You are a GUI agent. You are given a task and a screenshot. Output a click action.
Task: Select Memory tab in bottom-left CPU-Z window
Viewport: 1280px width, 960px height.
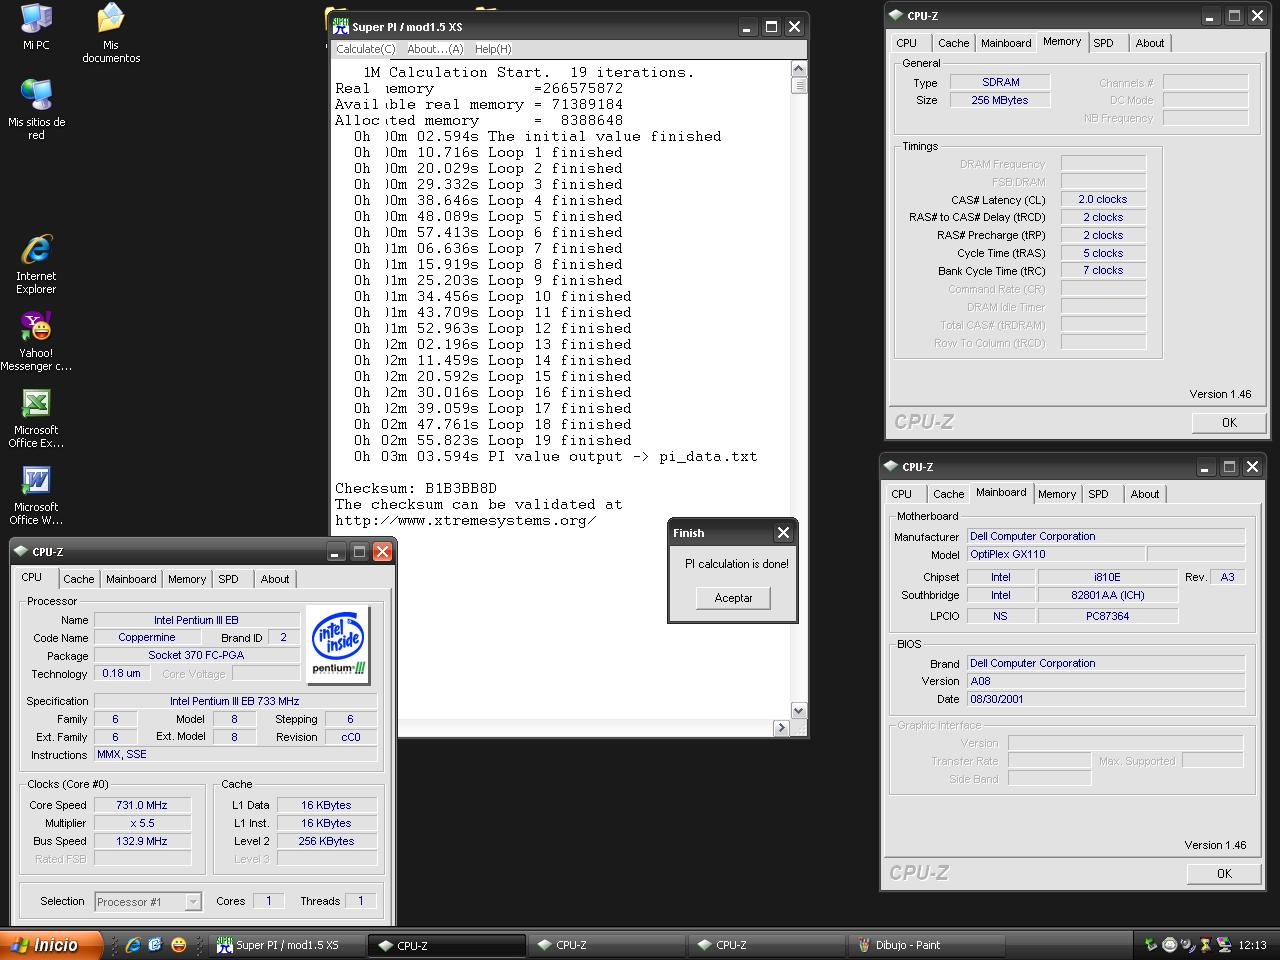[x=187, y=579]
